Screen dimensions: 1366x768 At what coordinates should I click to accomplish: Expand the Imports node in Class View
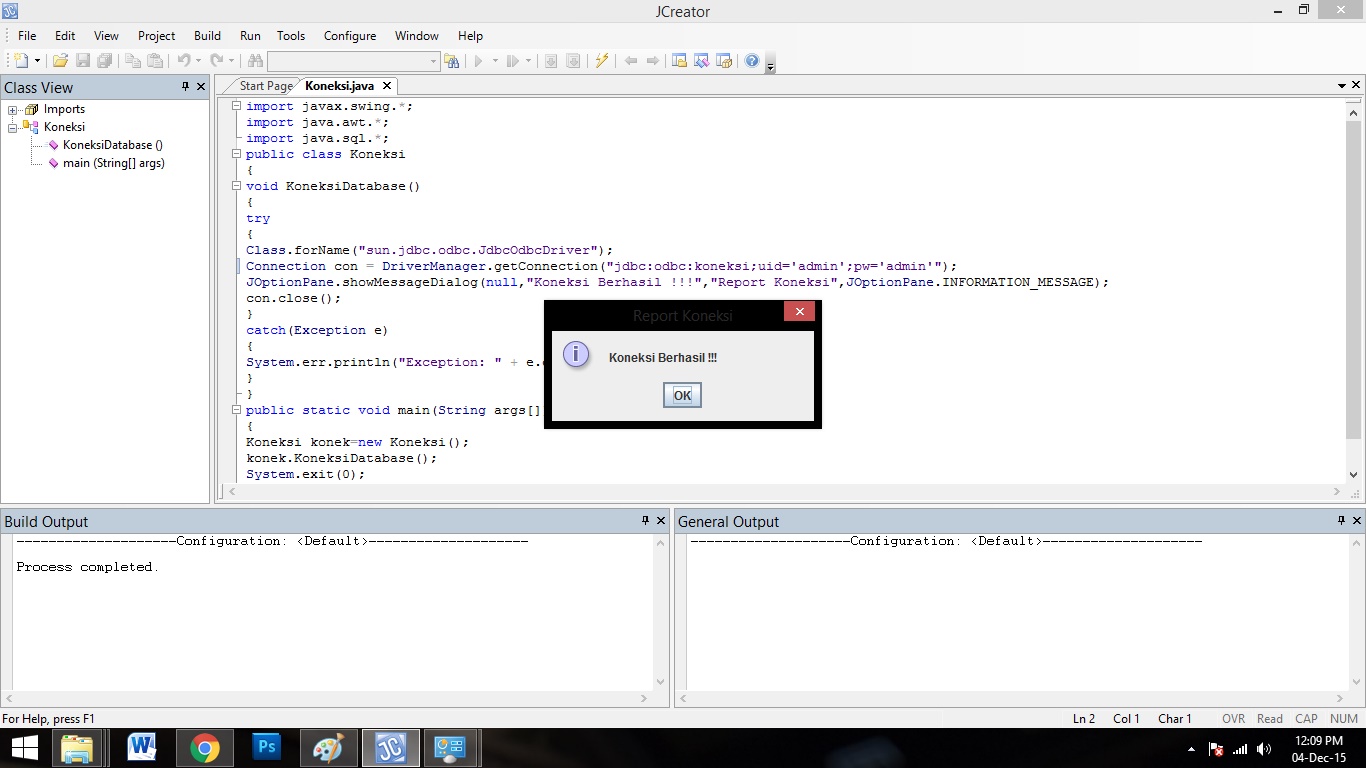click(13, 109)
